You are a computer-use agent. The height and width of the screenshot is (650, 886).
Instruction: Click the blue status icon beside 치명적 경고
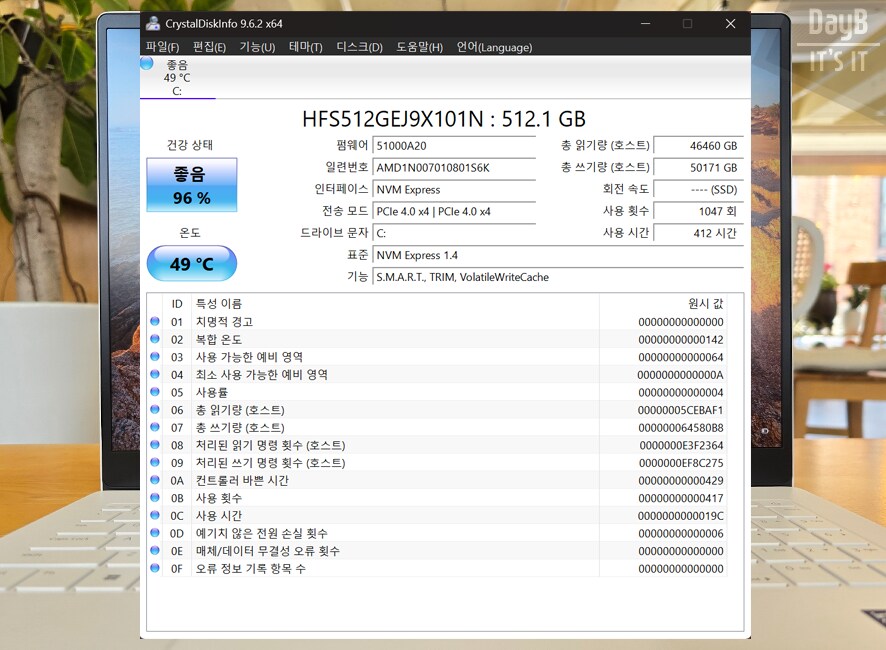tap(157, 321)
